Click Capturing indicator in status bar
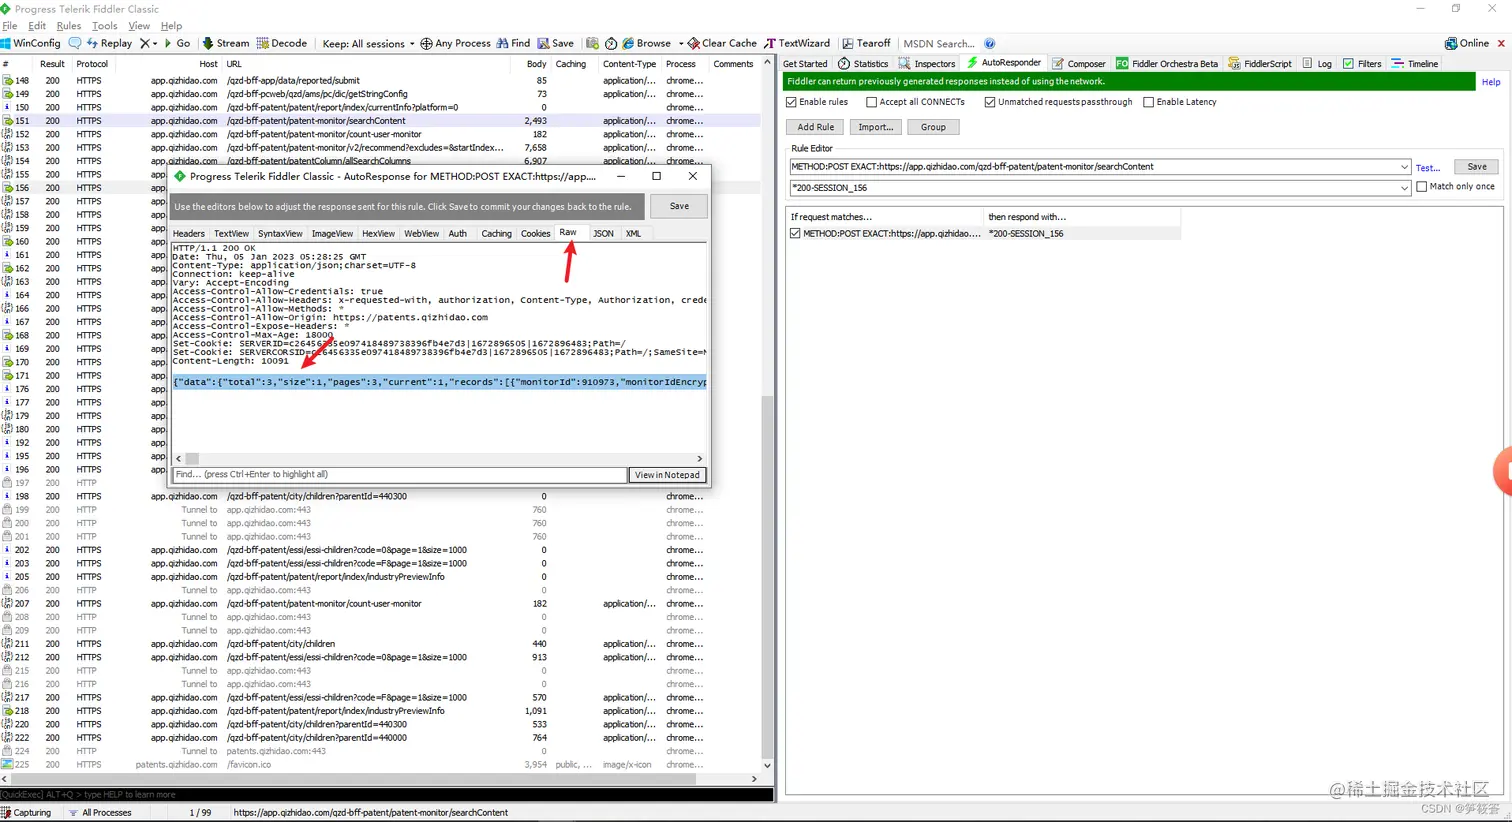Screen dimensions: 1512x822 click(x=27, y=812)
